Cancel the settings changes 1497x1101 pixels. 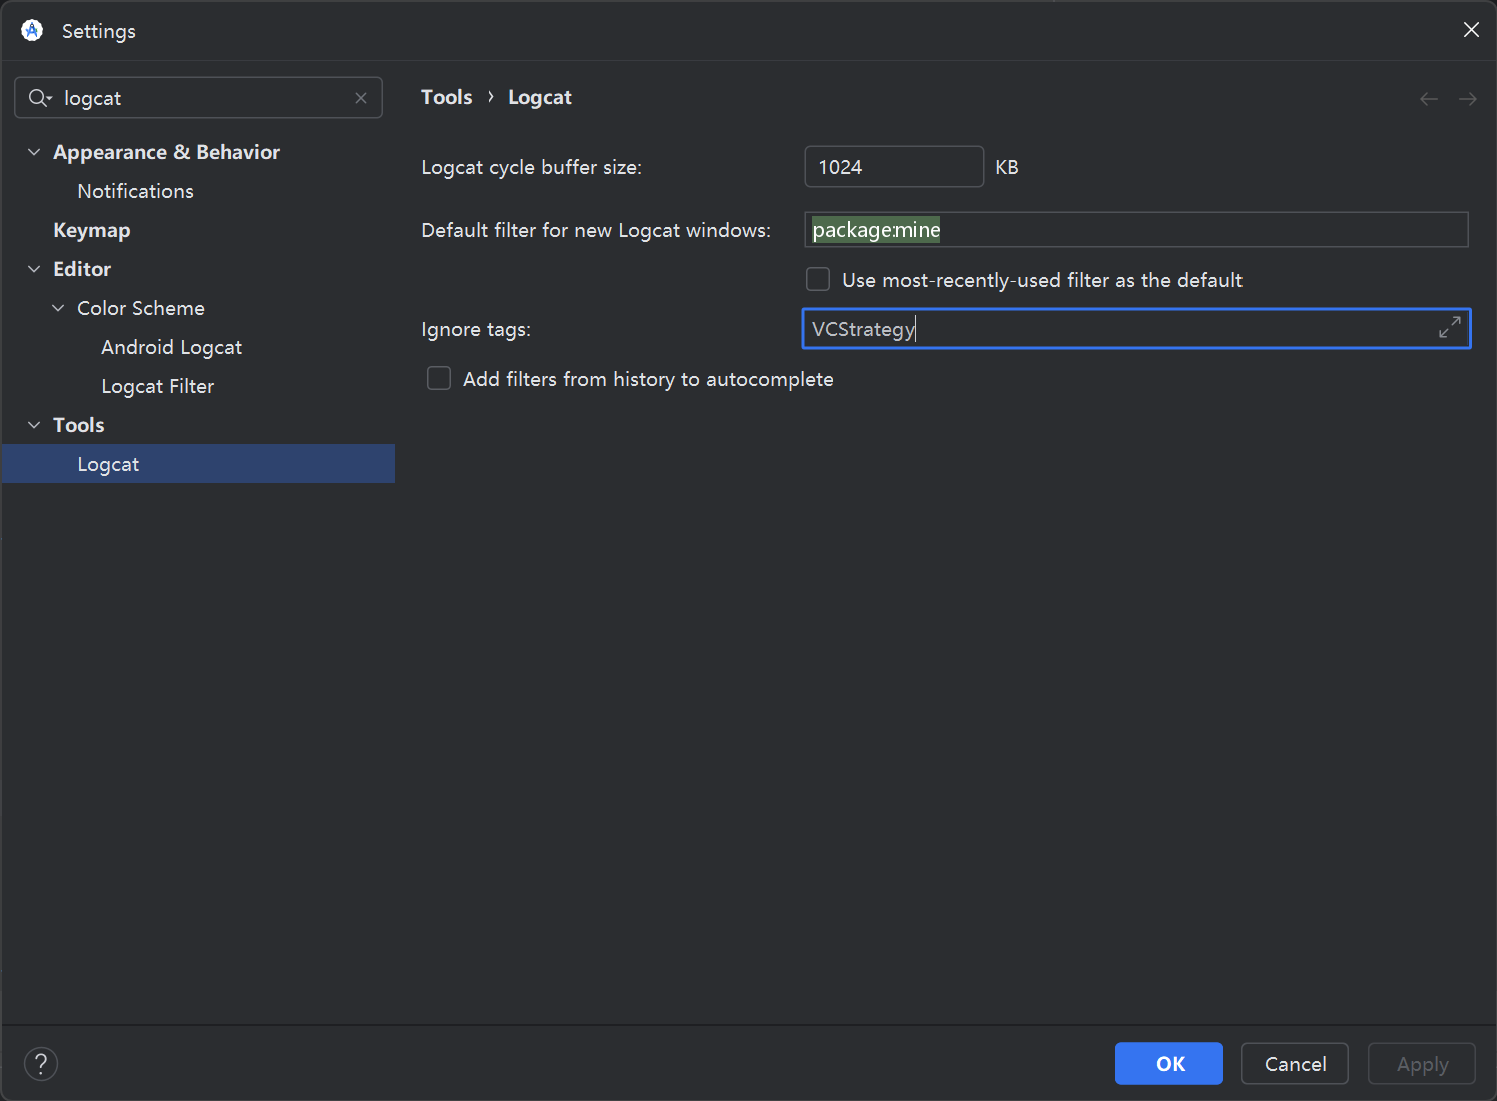(x=1294, y=1064)
